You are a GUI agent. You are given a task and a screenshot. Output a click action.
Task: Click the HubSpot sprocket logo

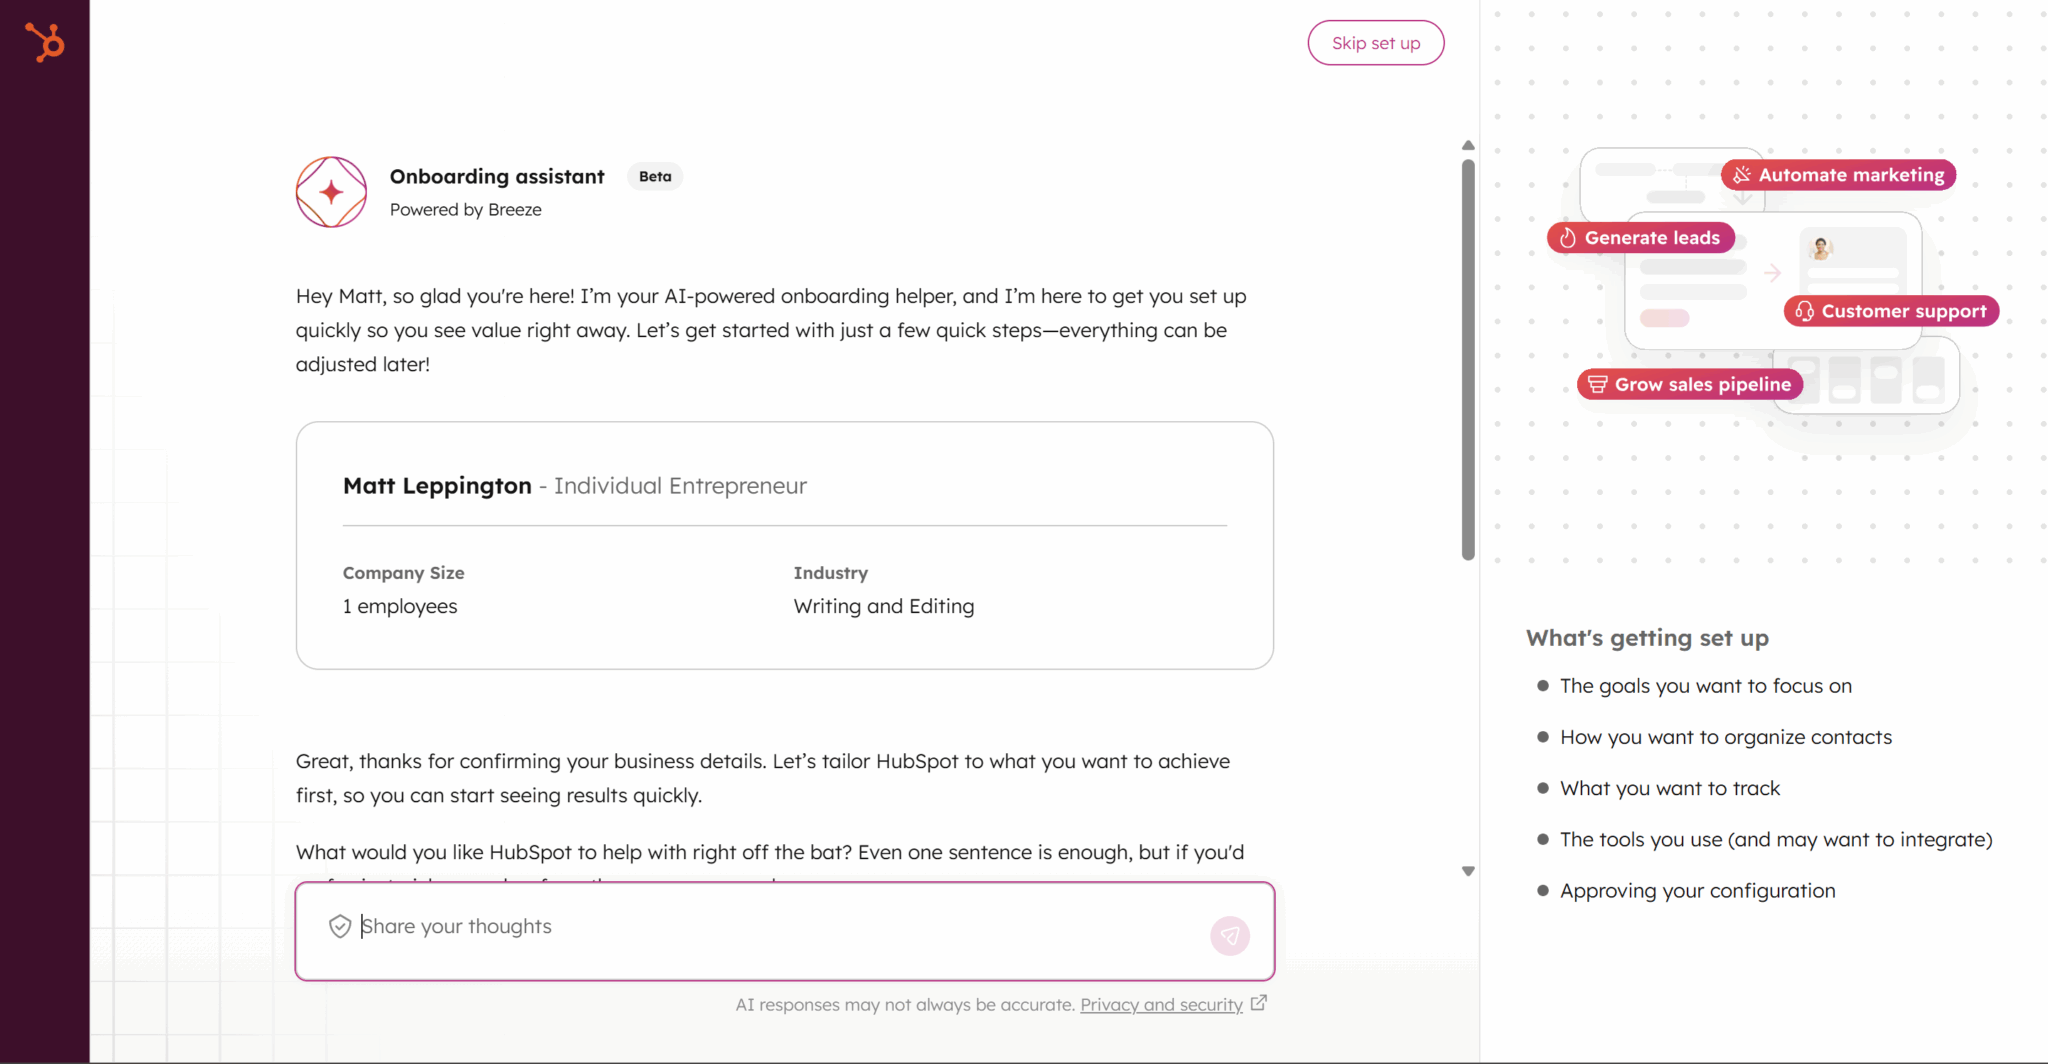click(45, 43)
